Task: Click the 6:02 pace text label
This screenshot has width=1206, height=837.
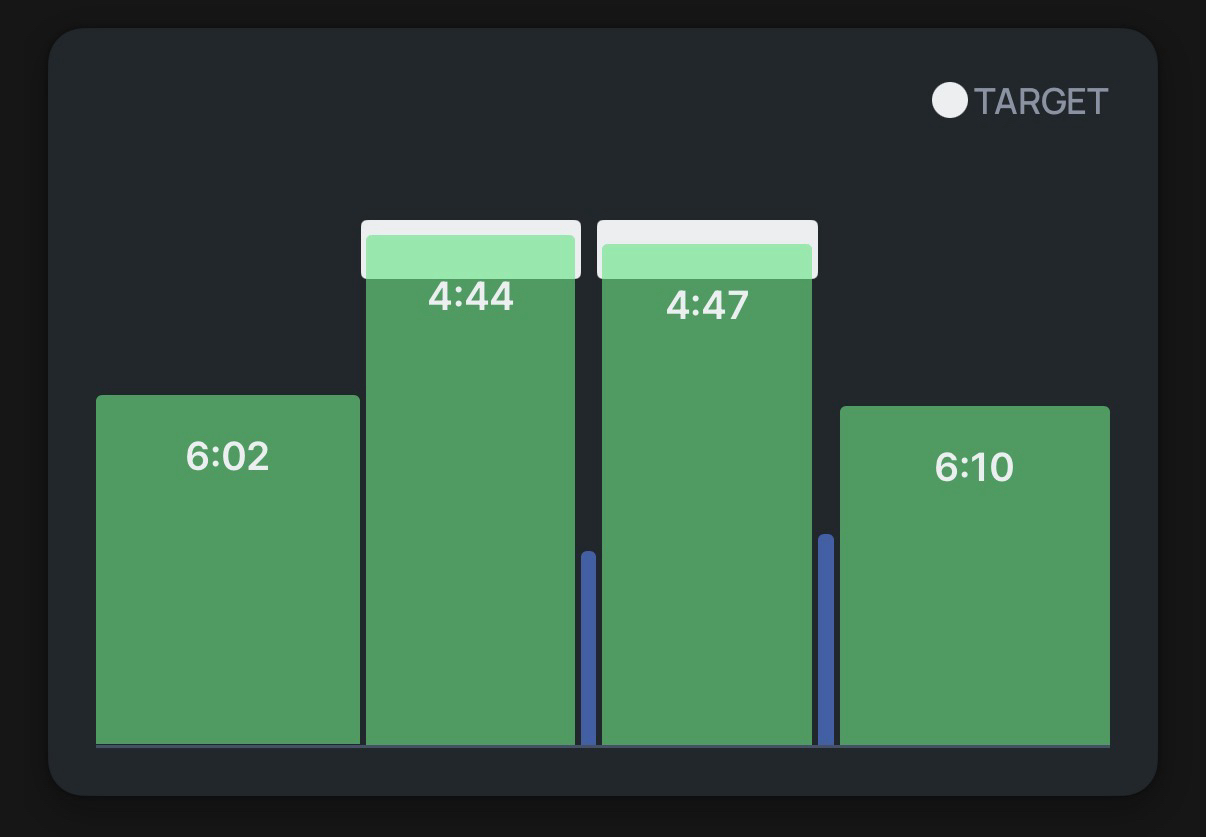Action: point(227,457)
